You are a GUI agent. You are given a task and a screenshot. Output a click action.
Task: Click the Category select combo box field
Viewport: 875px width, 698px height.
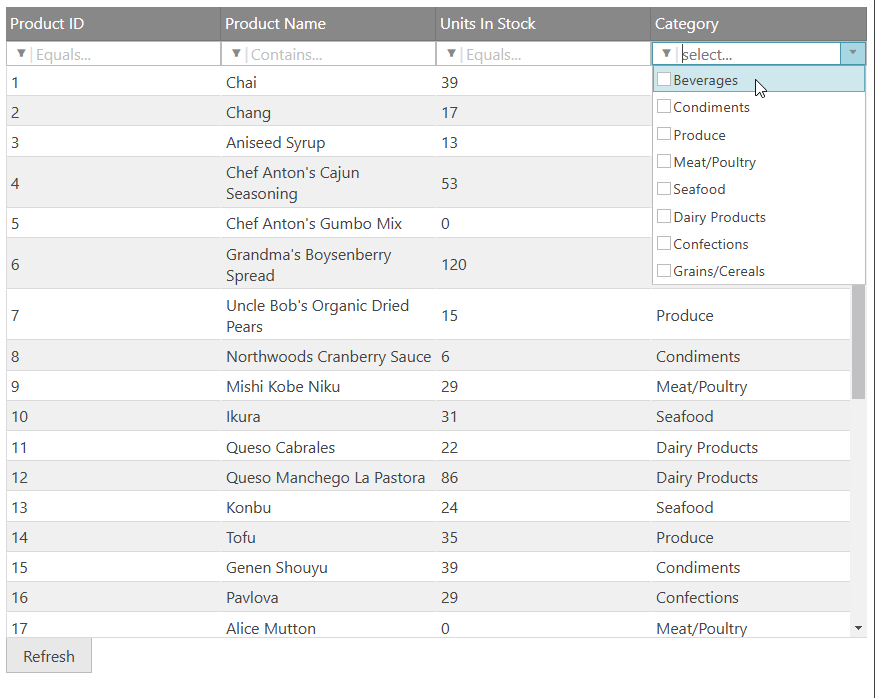tap(758, 54)
